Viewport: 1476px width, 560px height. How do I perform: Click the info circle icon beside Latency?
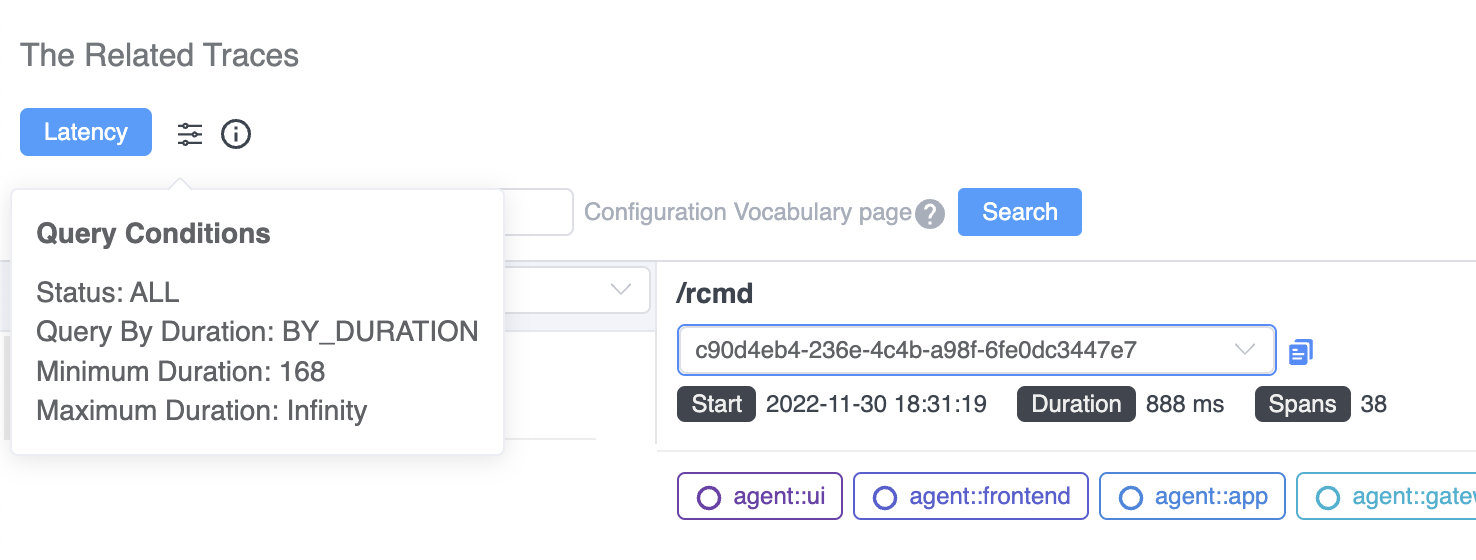click(236, 134)
